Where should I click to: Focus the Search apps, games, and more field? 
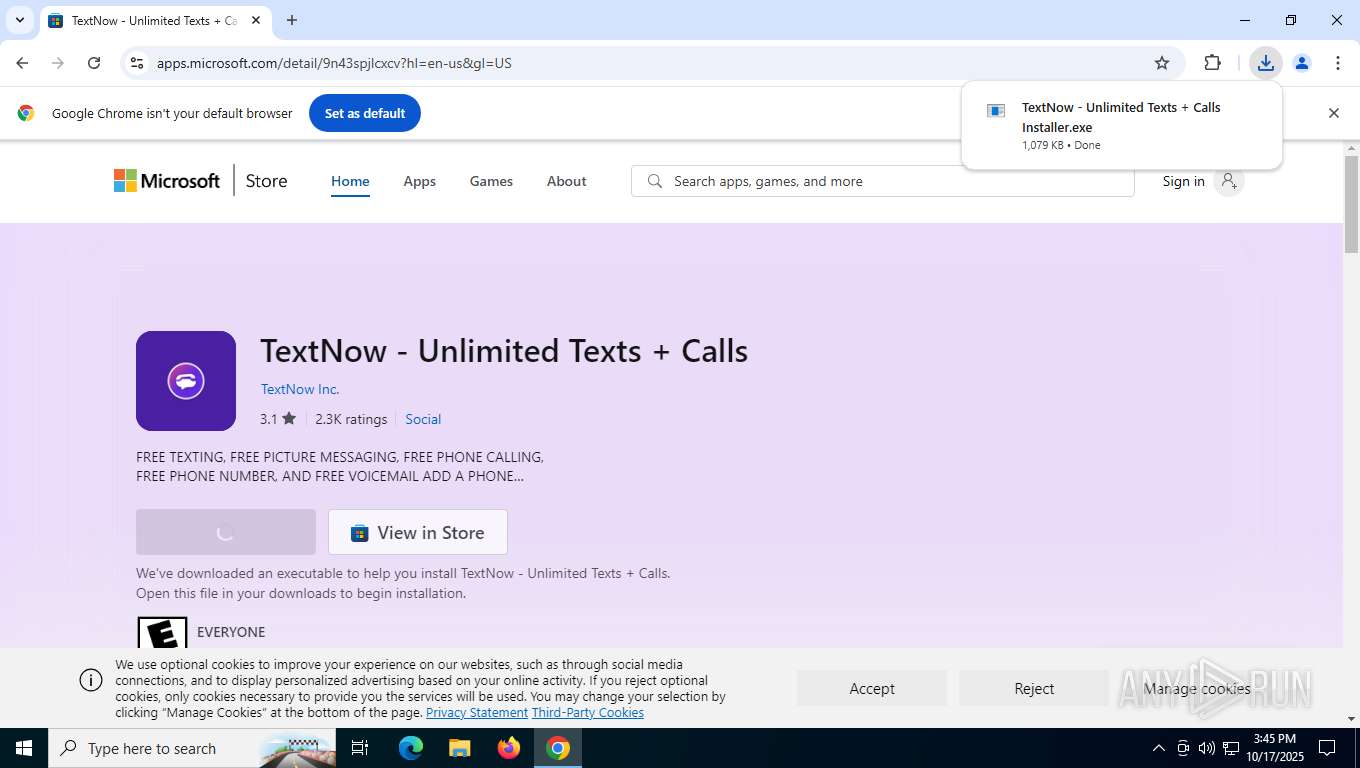pyautogui.click(x=883, y=181)
